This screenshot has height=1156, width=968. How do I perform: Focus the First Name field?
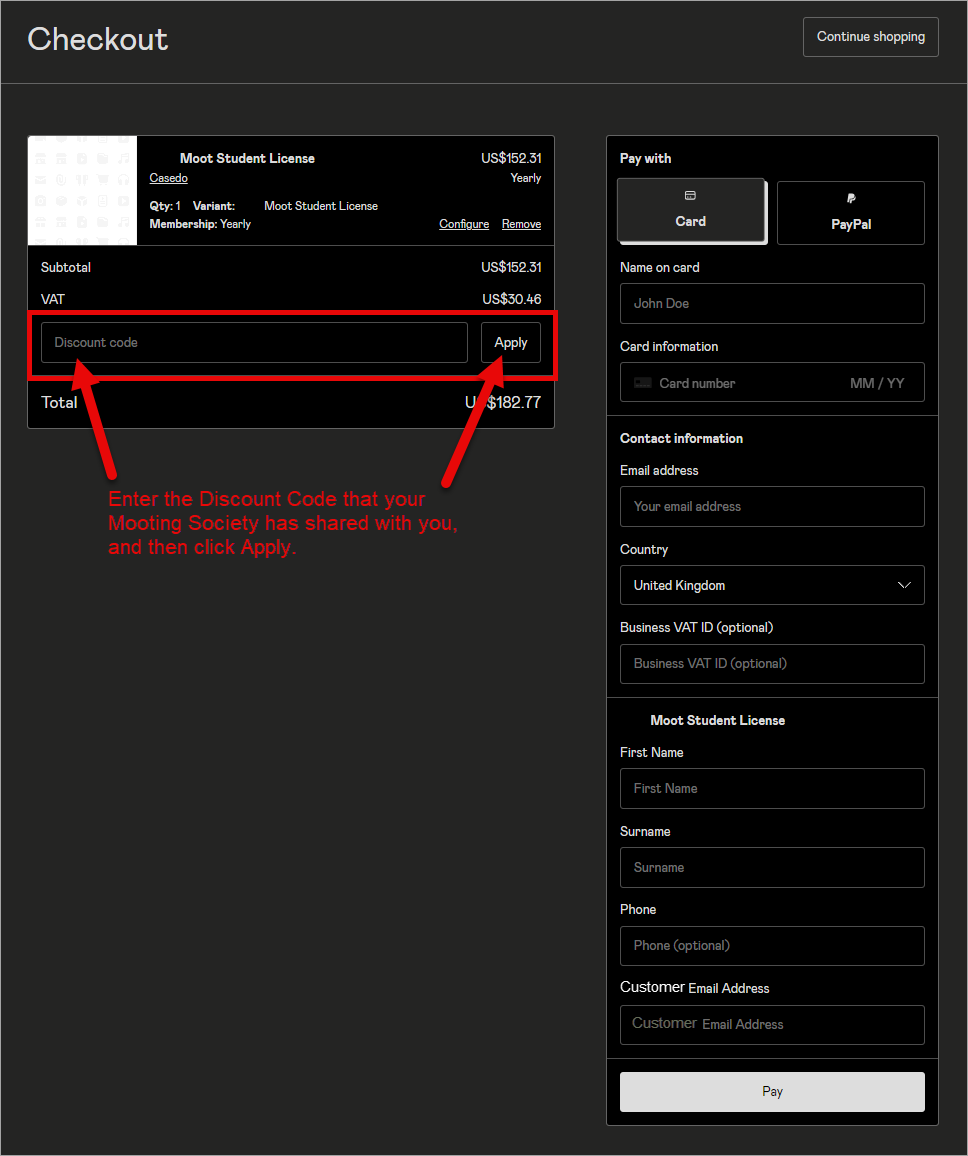tap(772, 789)
